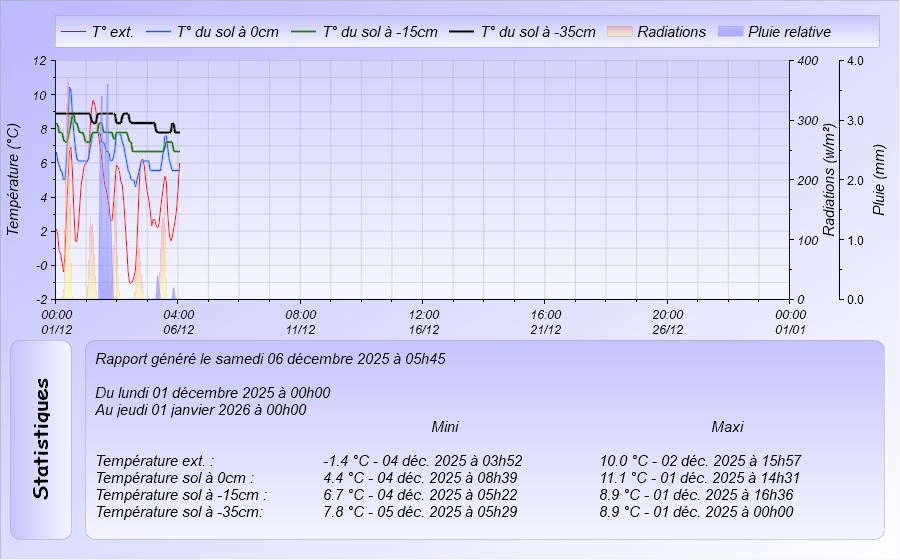The width and height of the screenshot is (900, 560).
Task: Click the red T° ext. legend line
Action: (73, 32)
